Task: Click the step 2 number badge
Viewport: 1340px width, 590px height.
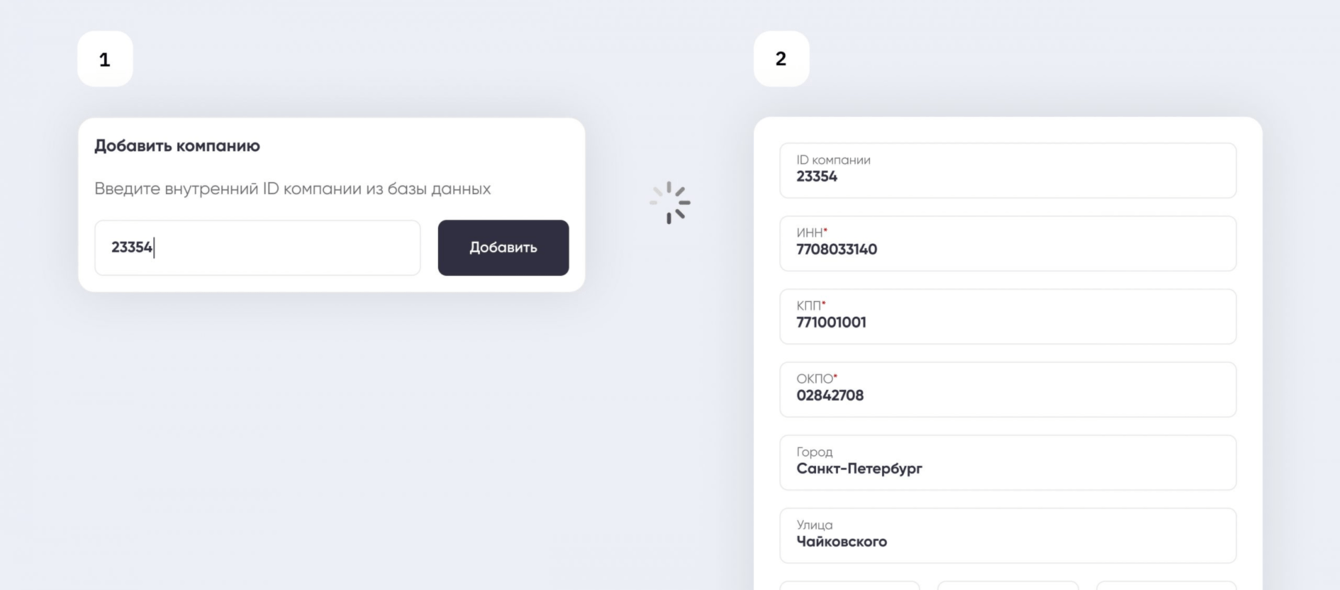Action: click(x=781, y=59)
